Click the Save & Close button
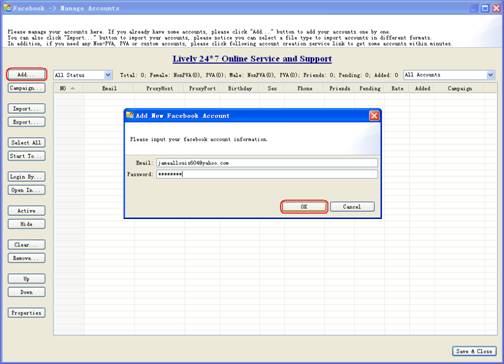The image size is (504, 364). pyautogui.click(x=474, y=351)
